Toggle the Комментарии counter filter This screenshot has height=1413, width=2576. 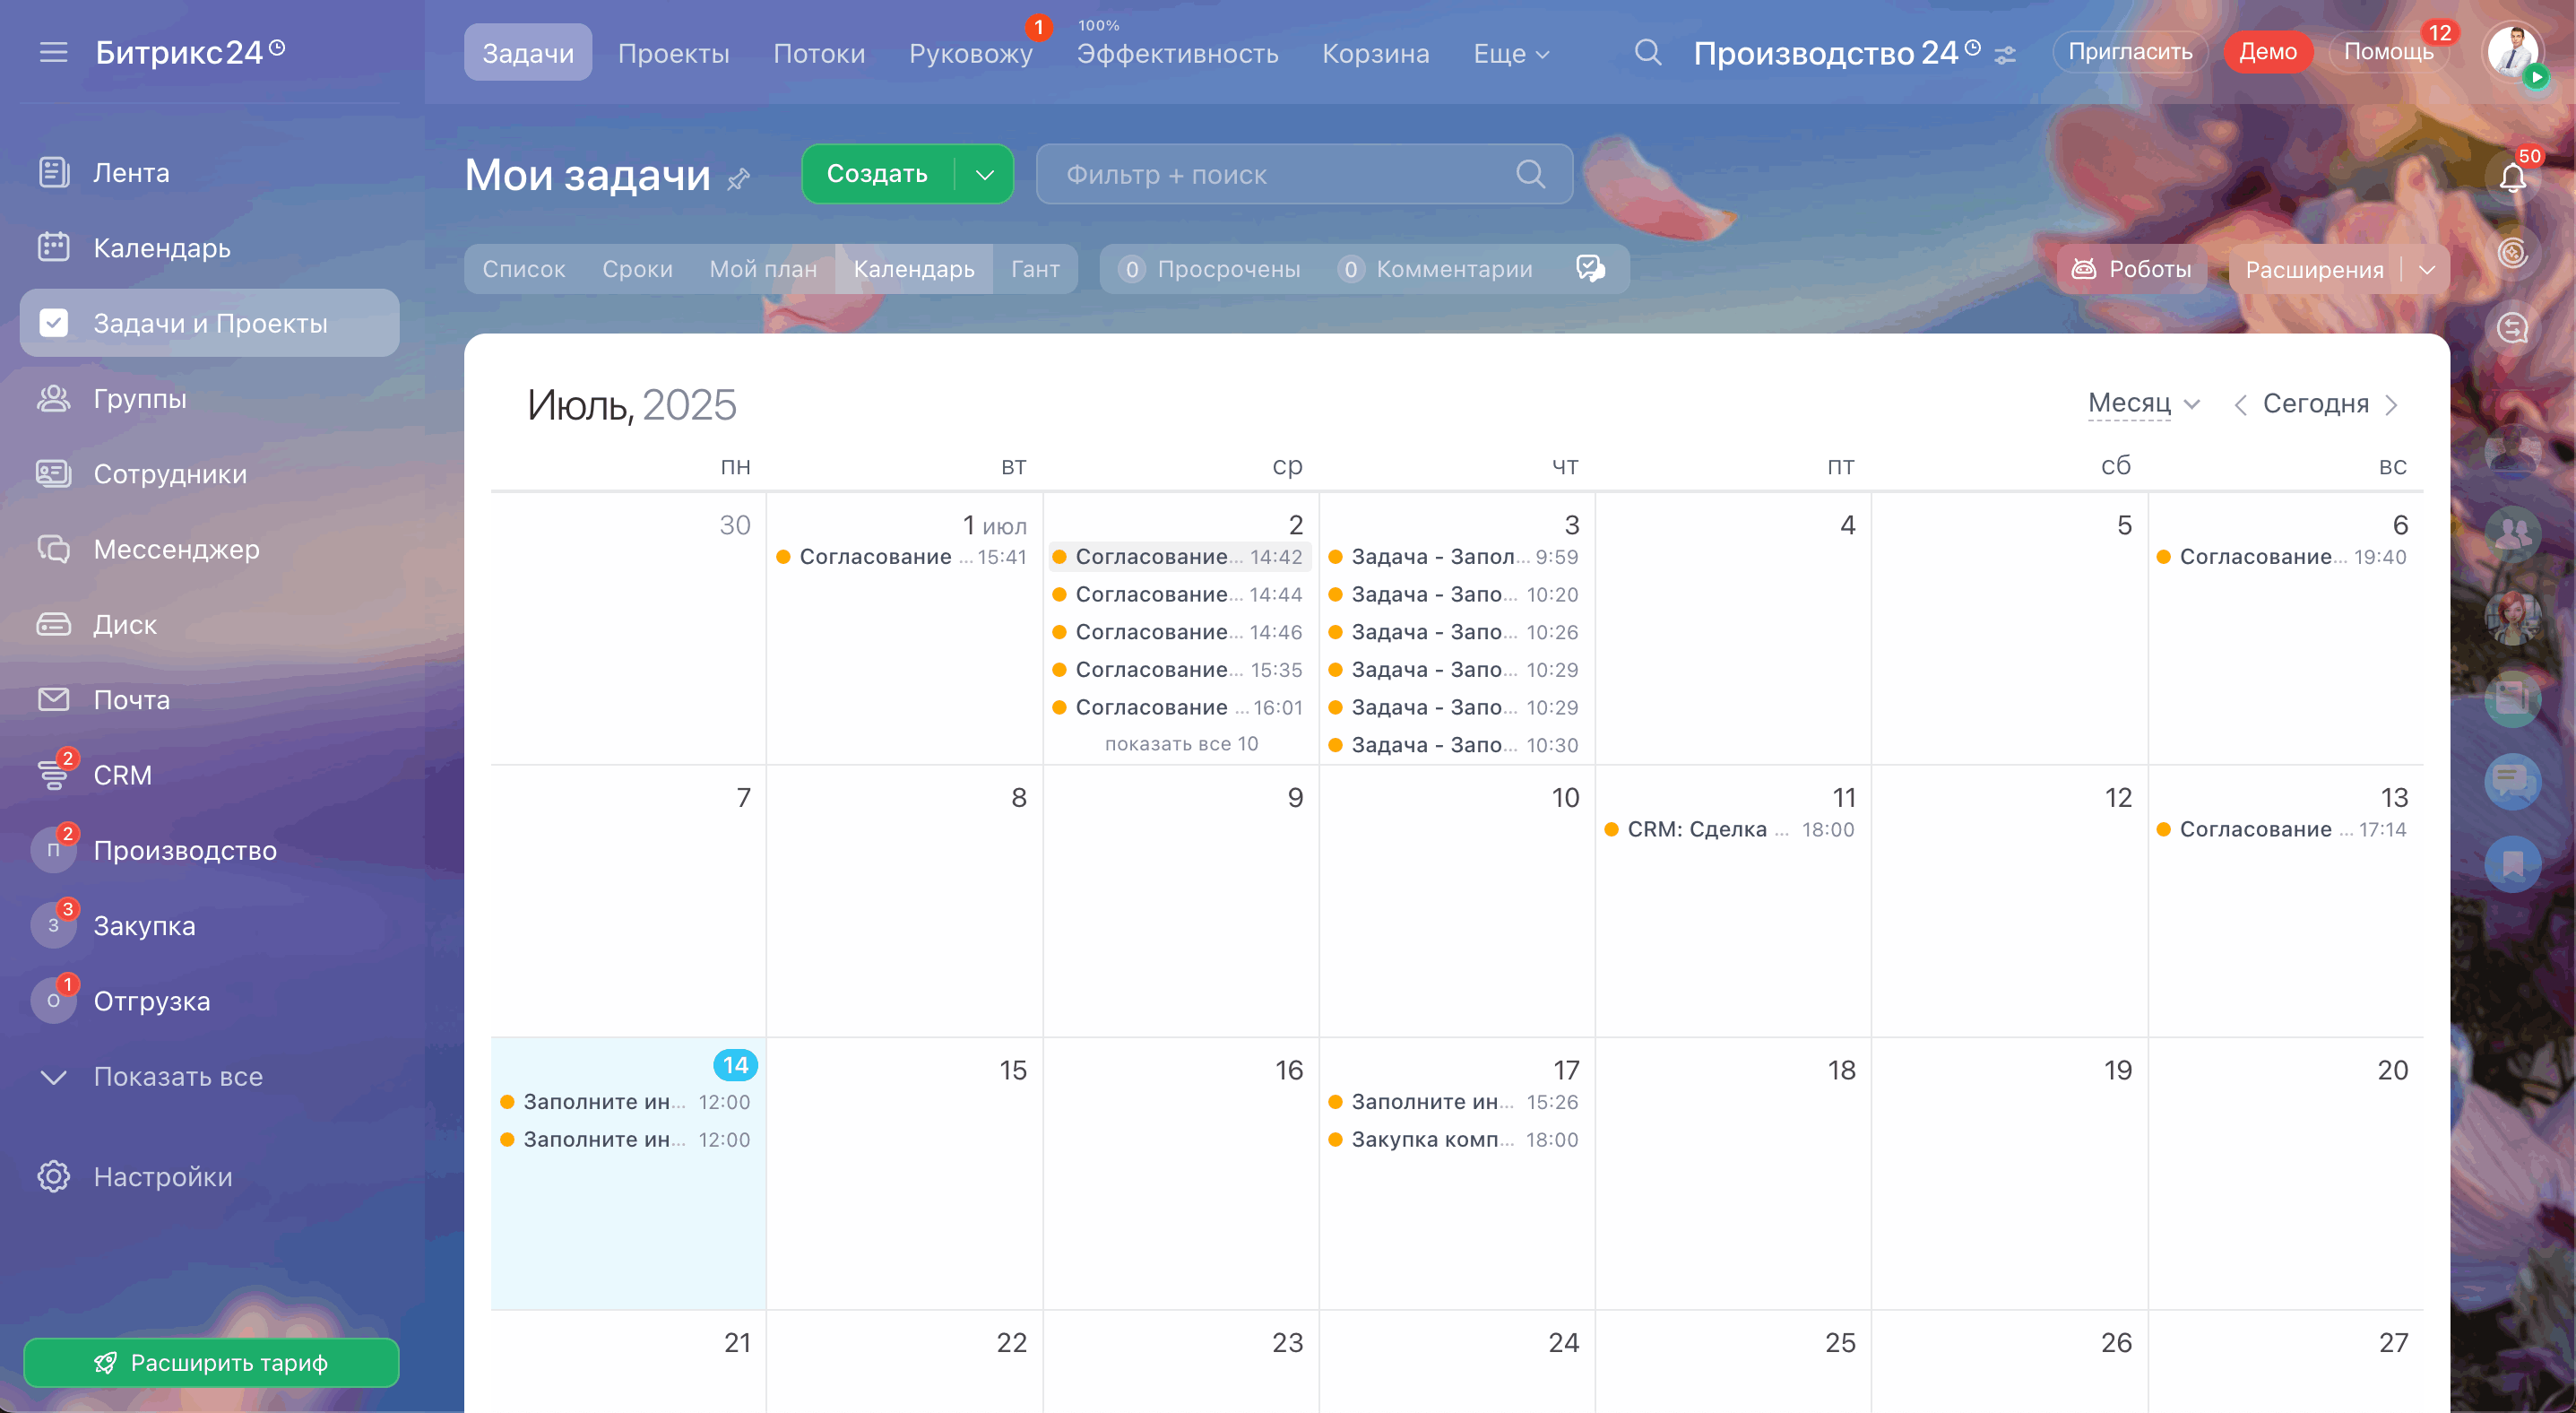tap(1435, 269)
